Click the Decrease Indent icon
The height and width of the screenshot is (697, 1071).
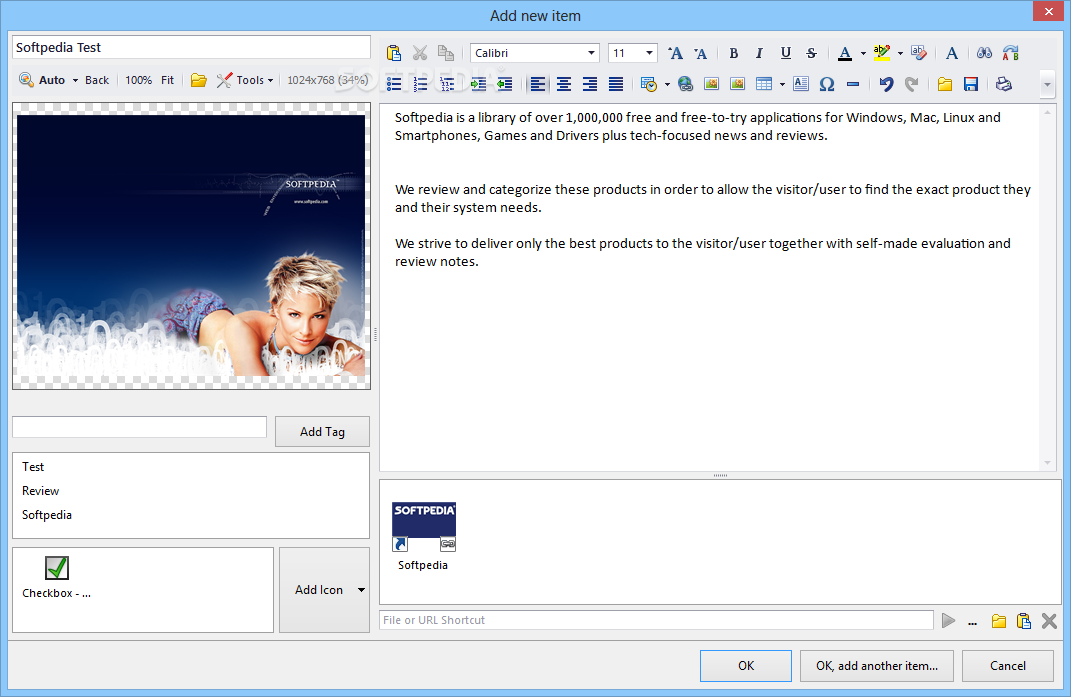click(x=504, y=83)
